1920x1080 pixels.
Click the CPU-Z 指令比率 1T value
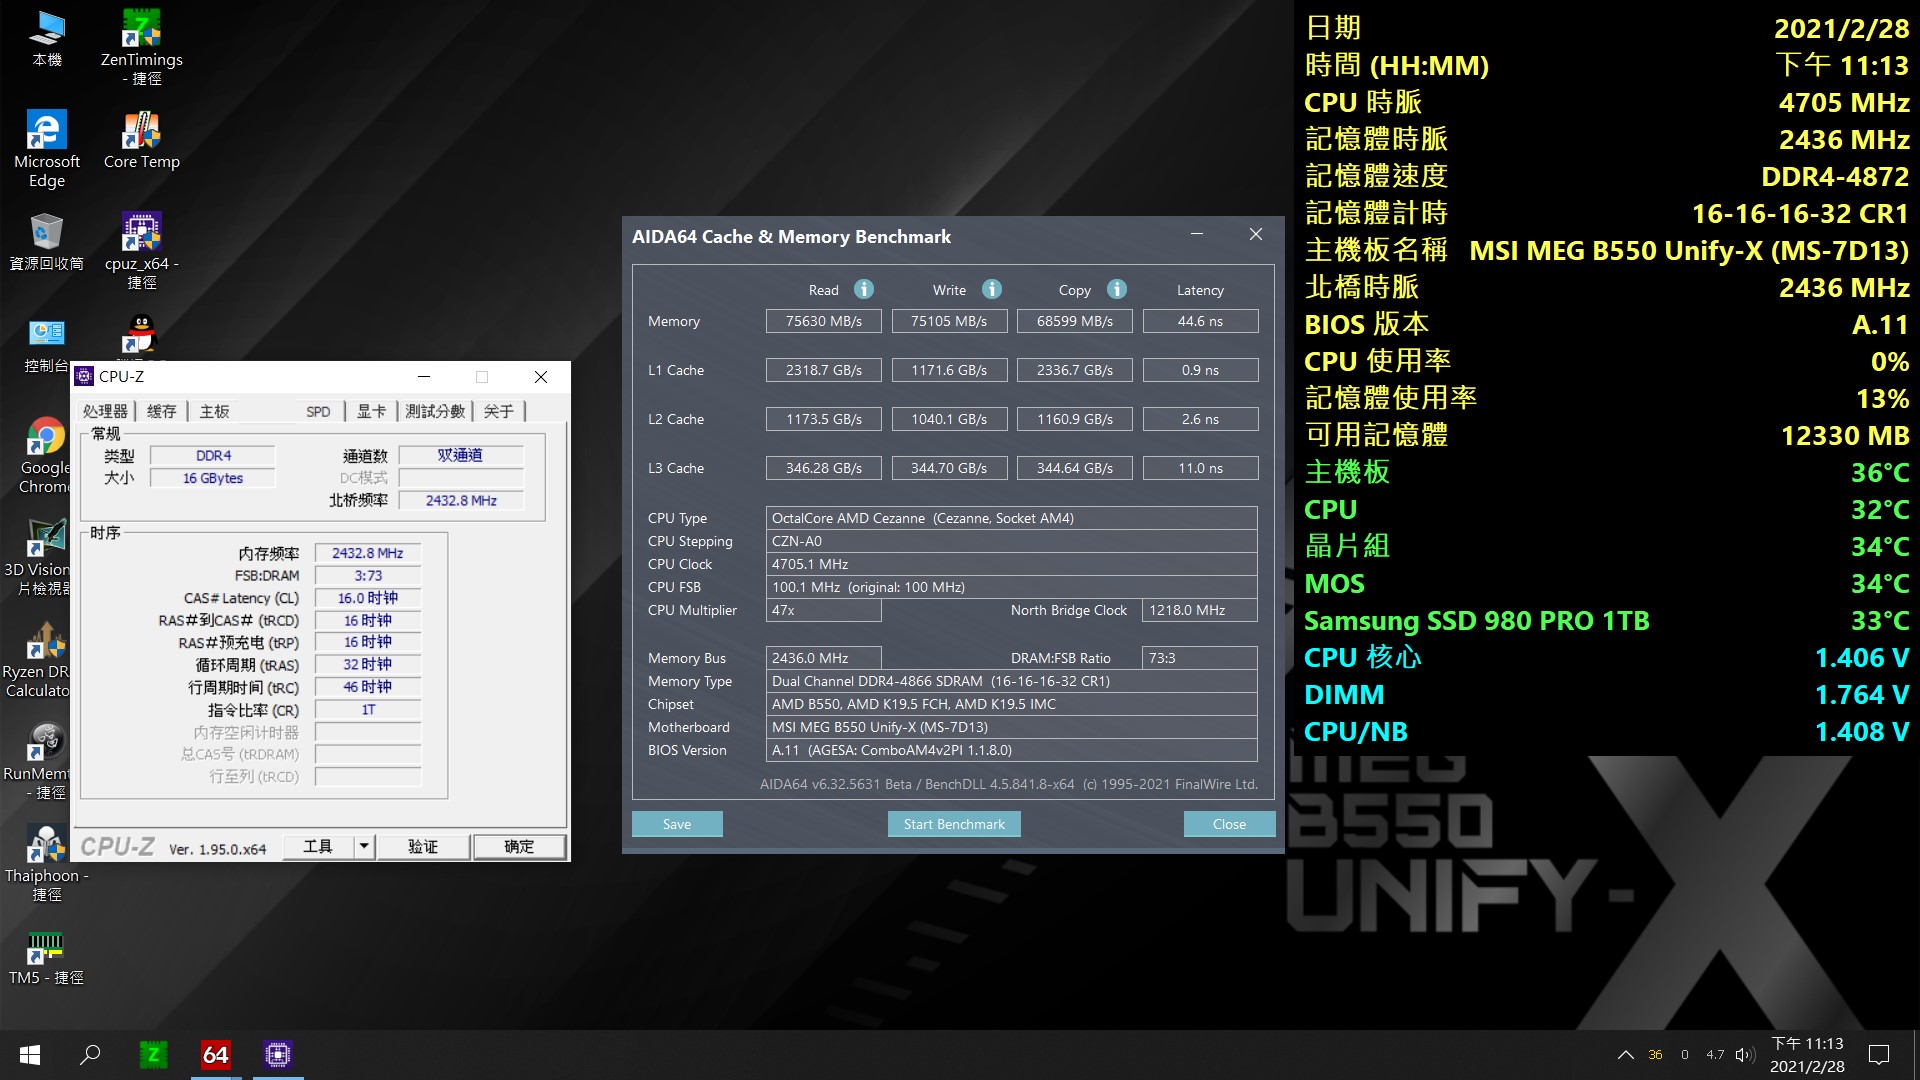coord(367,710)
